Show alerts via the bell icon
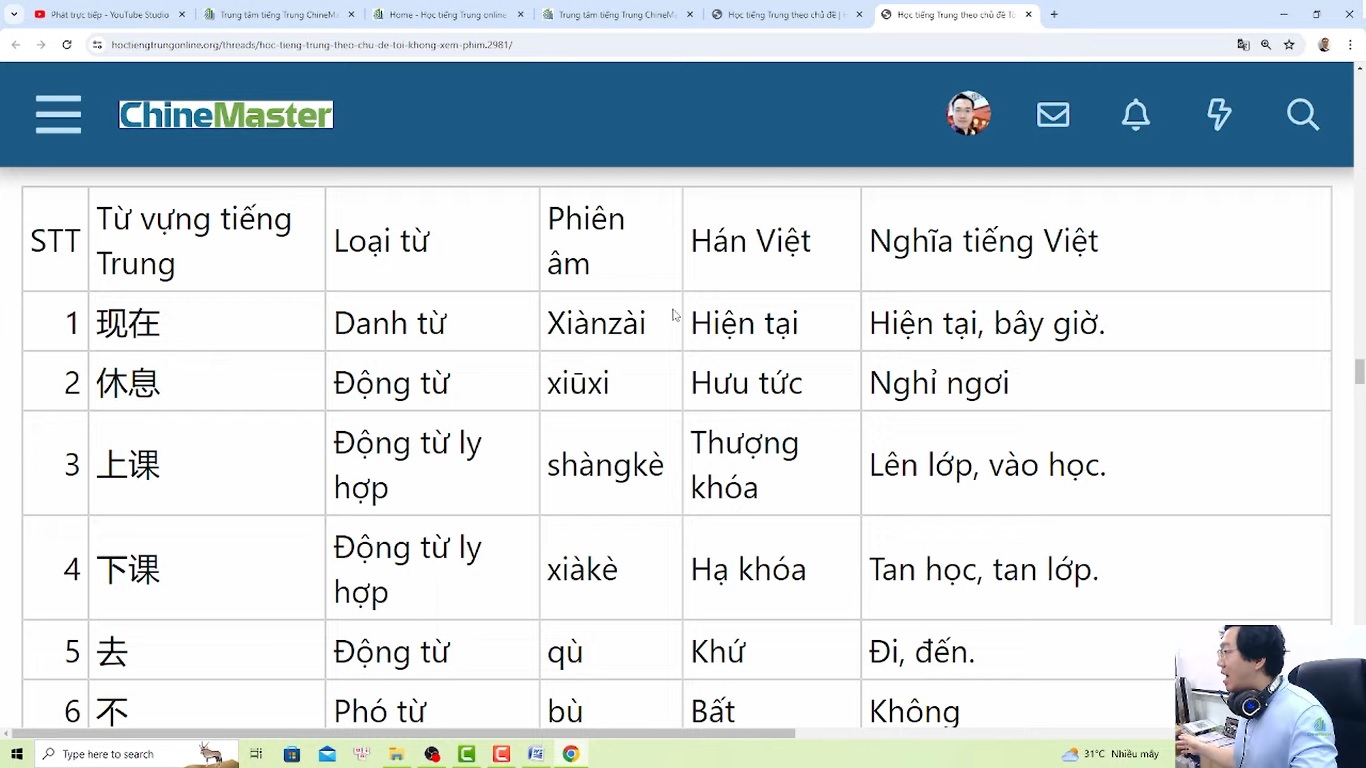 point(1135,115)
